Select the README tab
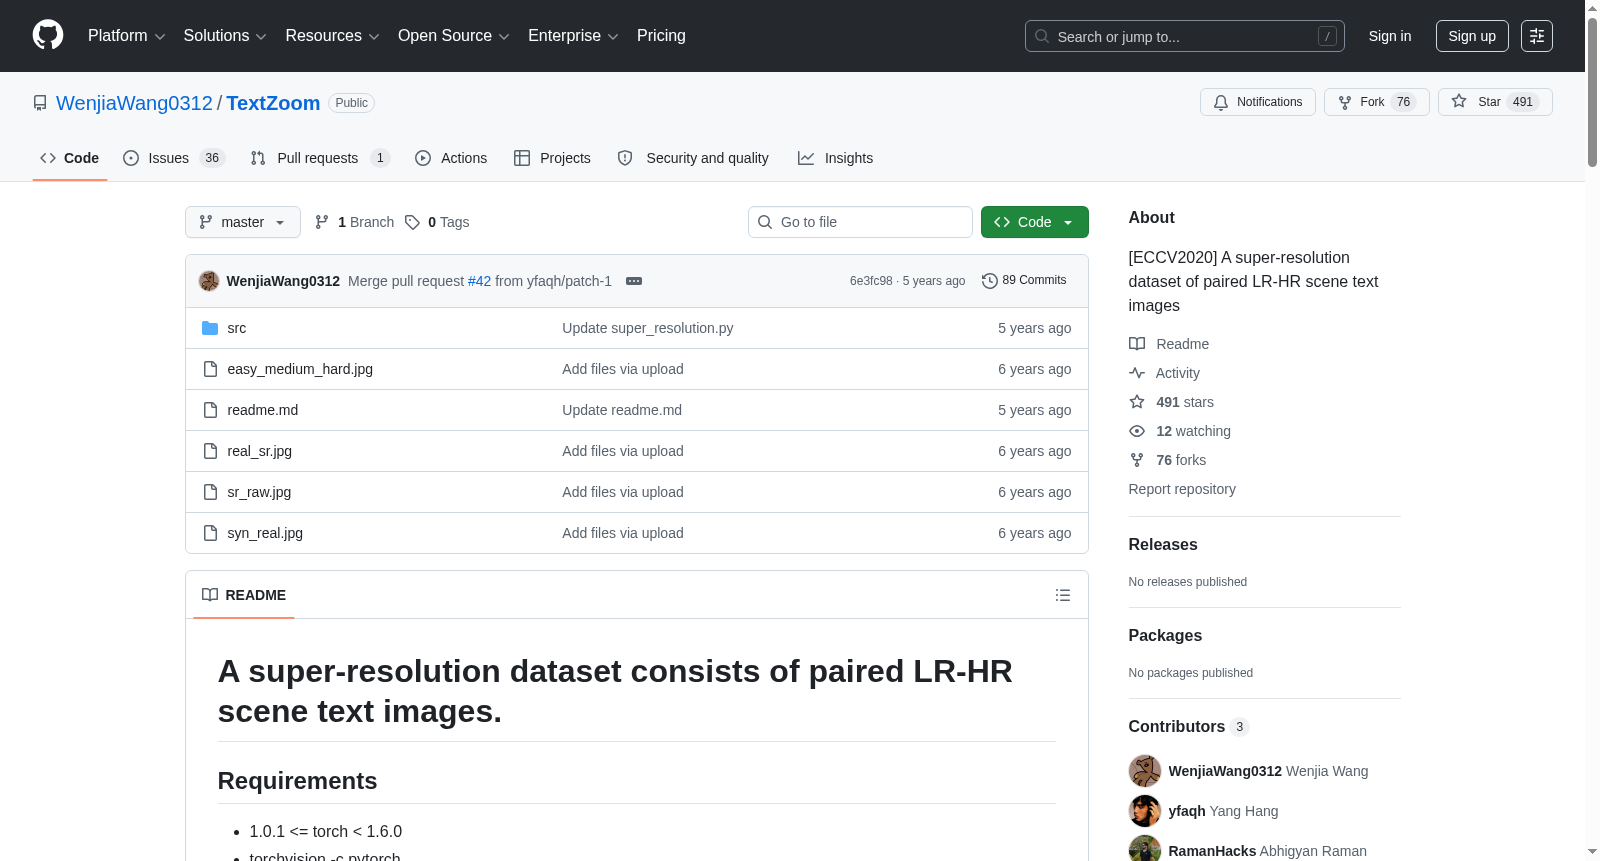The width and height of the screenshot is (1600, 861). tap(244, 595)
